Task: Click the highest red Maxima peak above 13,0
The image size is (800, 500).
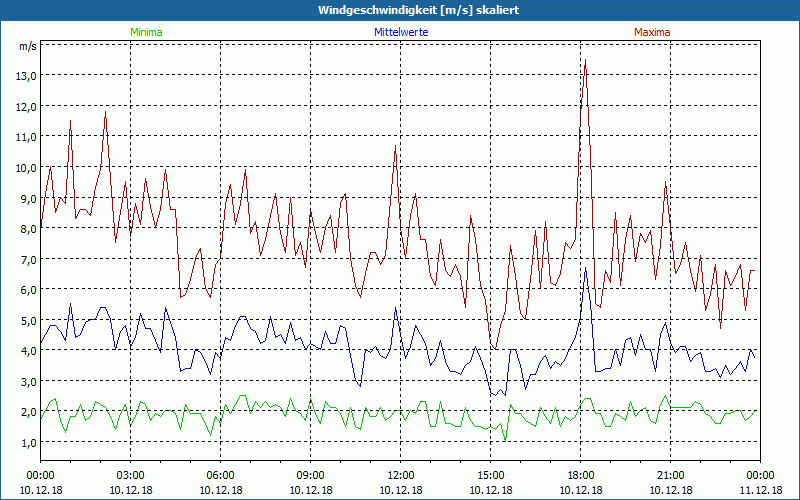Action: tap(585, 60)
